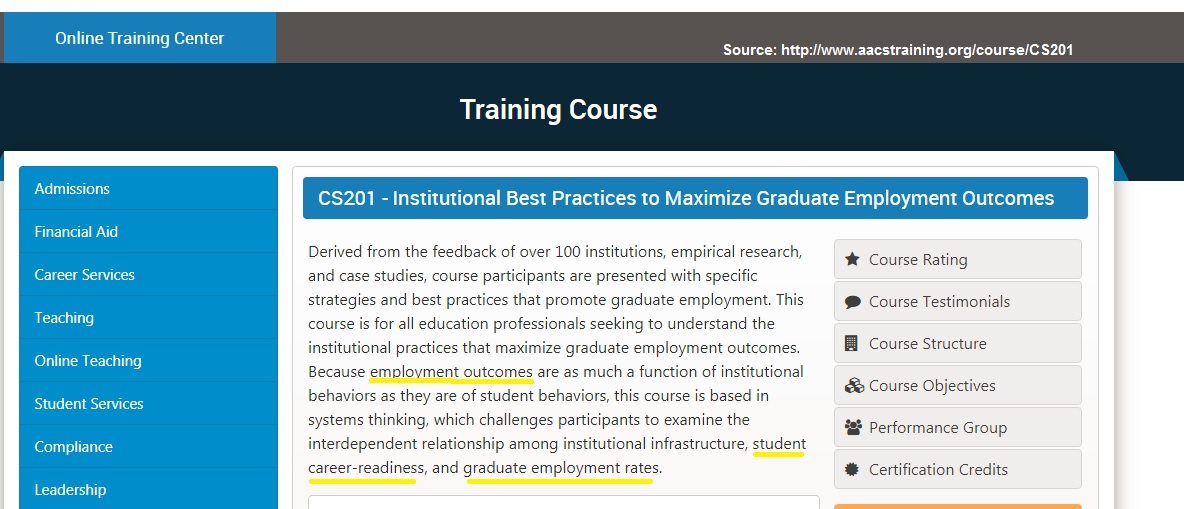Open the Financial Aid category
This screenshot has height=509, width=1184.
(x=149, y=232)
